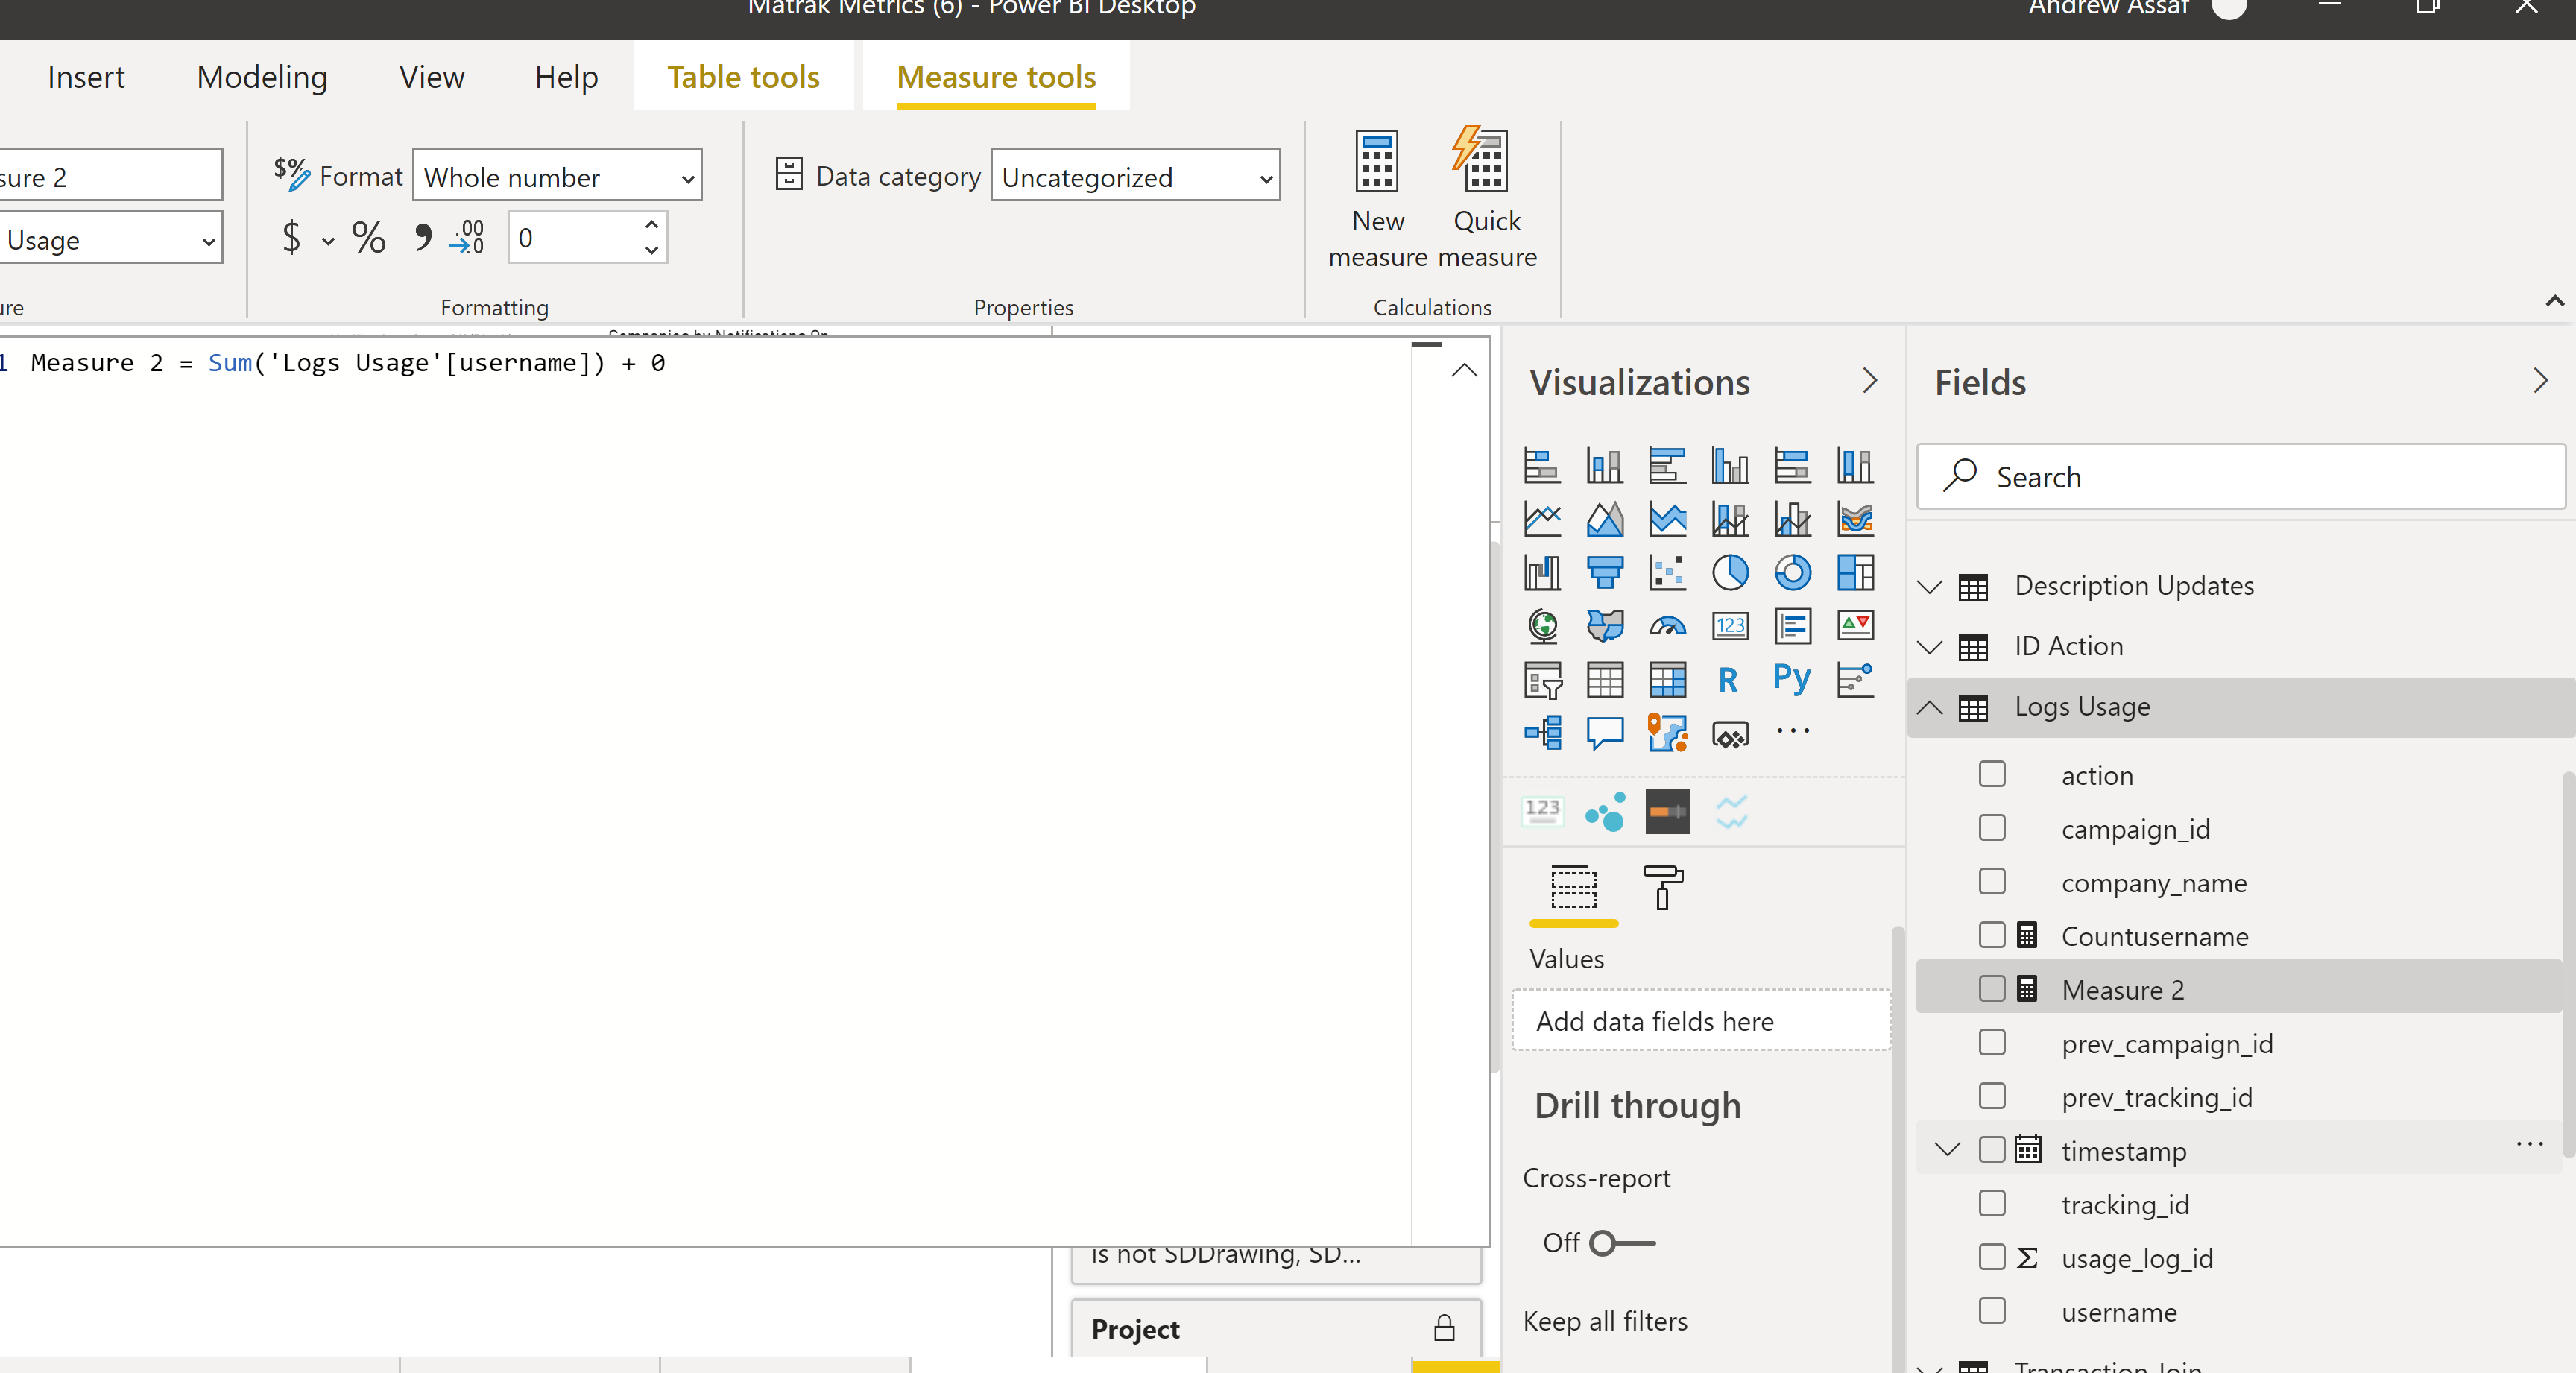Collapse the Logs Usage table
Image resolution: width=2576 pixels, height=1373 pixels.
click(x=1930, y=707)
